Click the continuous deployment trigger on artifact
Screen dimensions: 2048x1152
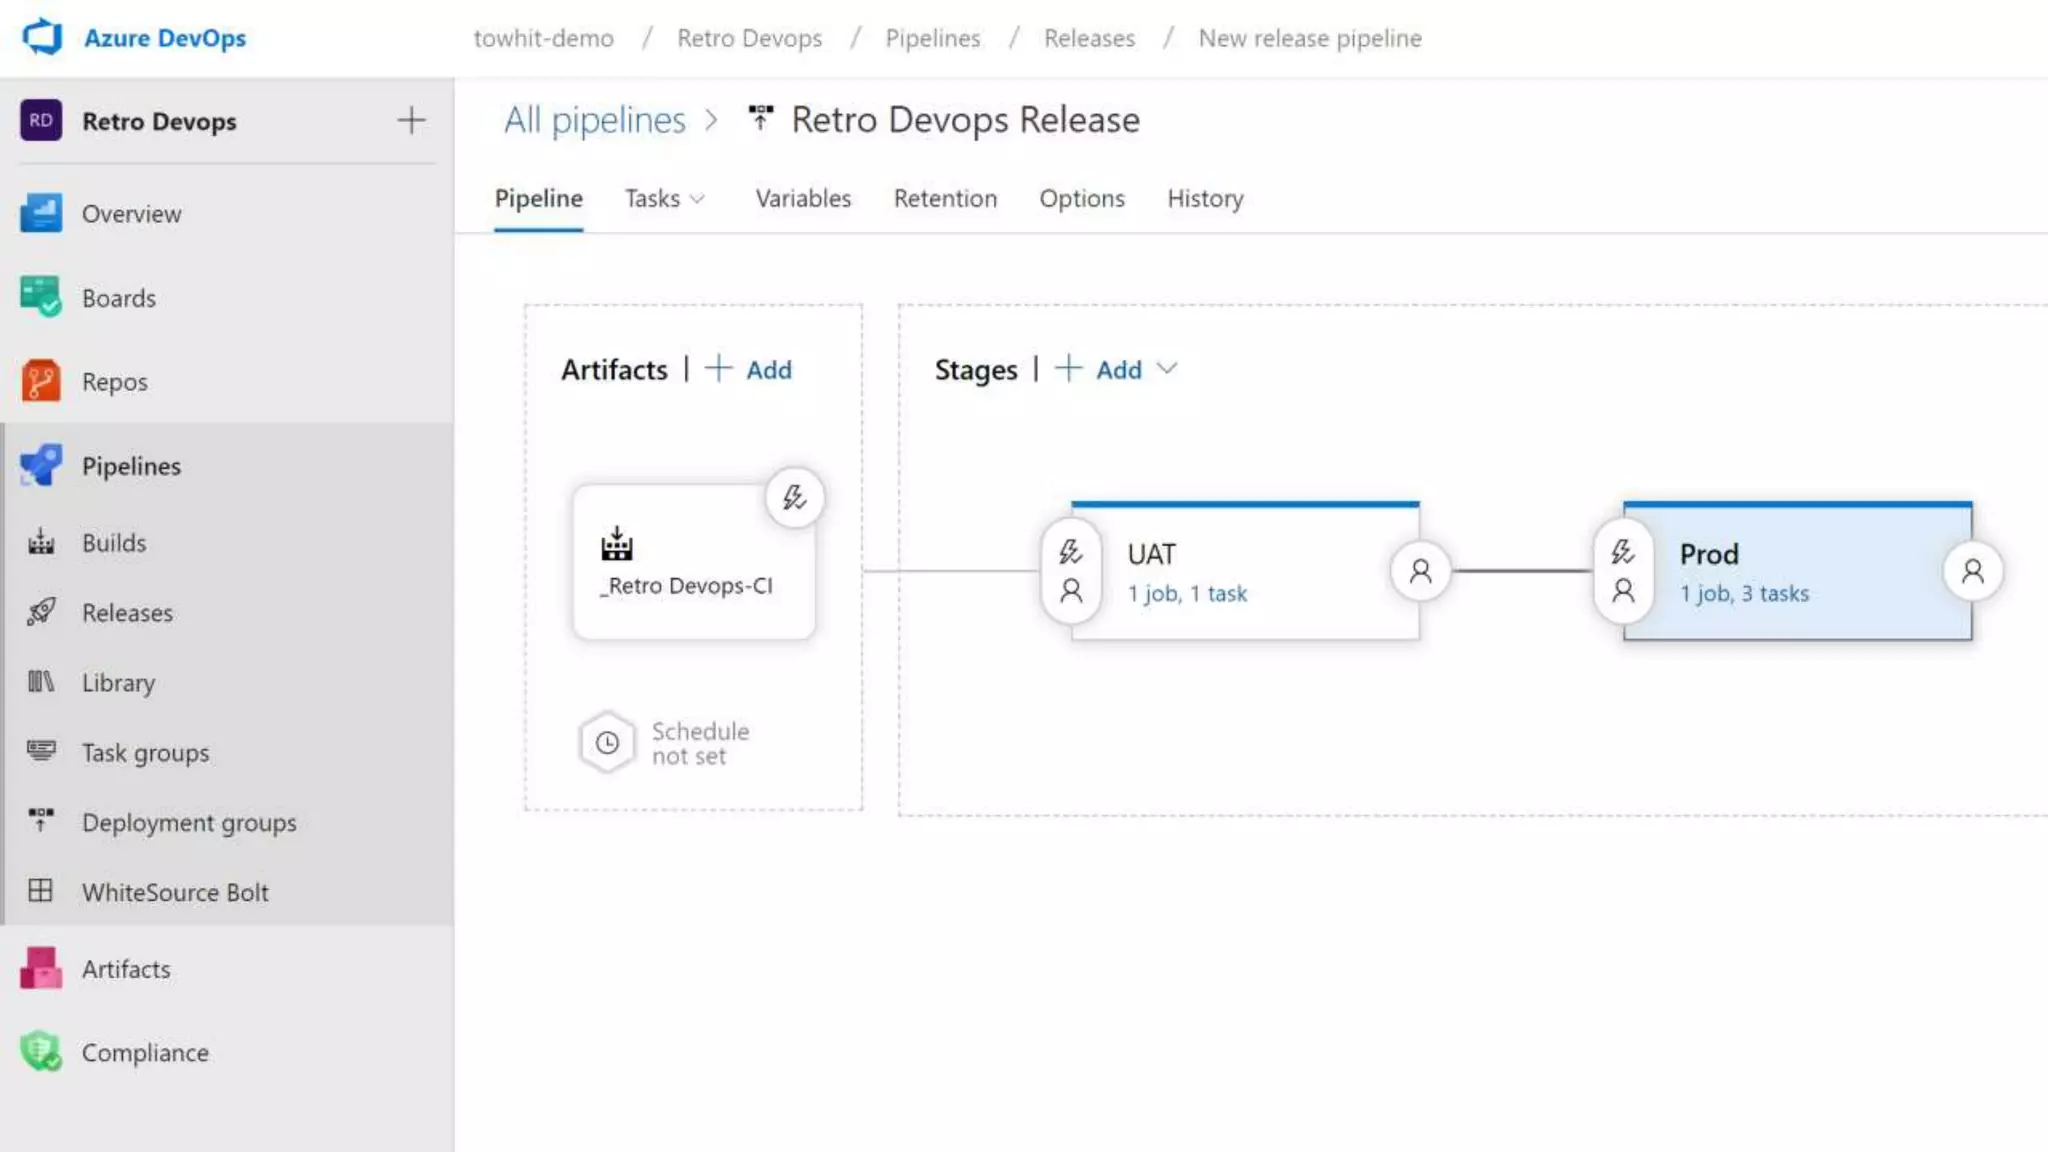click(794, 497)
